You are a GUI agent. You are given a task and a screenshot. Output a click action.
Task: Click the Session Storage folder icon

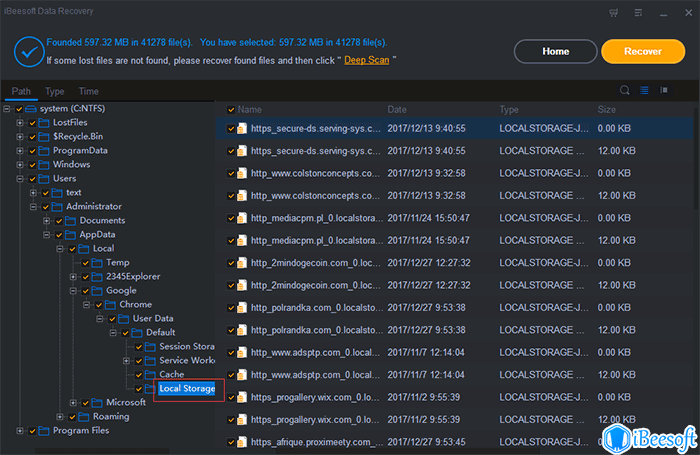click(150, 347)
